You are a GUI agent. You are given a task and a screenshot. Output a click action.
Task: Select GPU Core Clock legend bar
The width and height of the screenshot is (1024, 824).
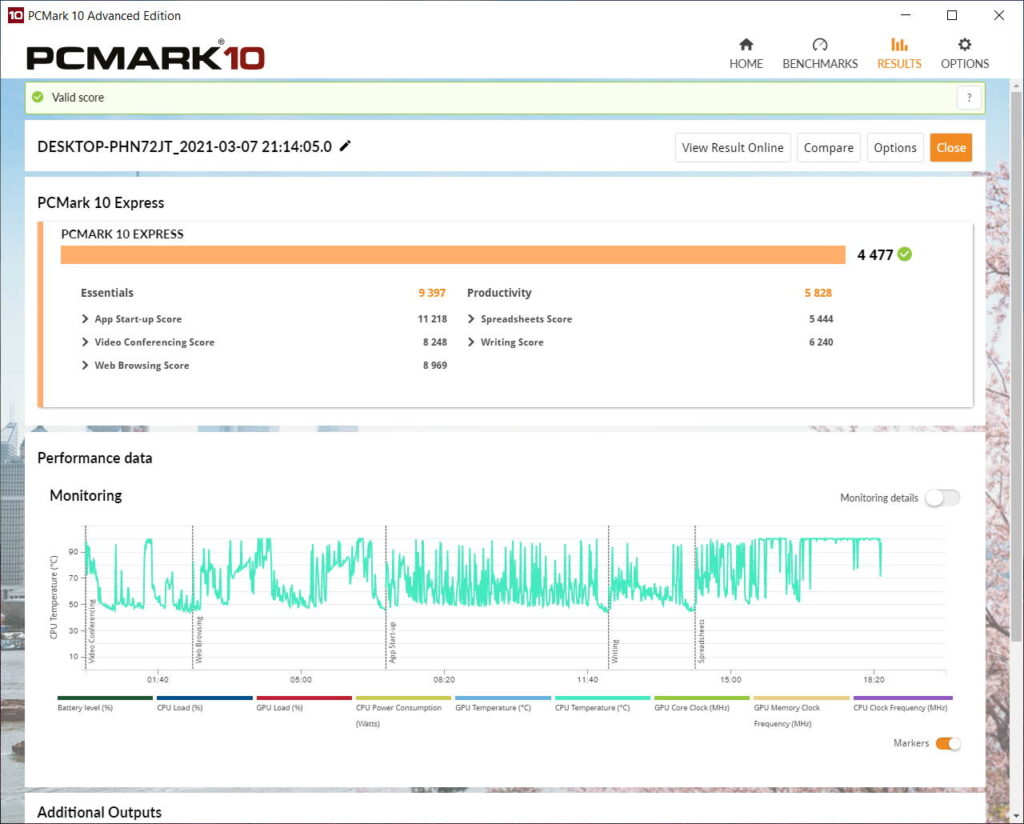[701, 698]
